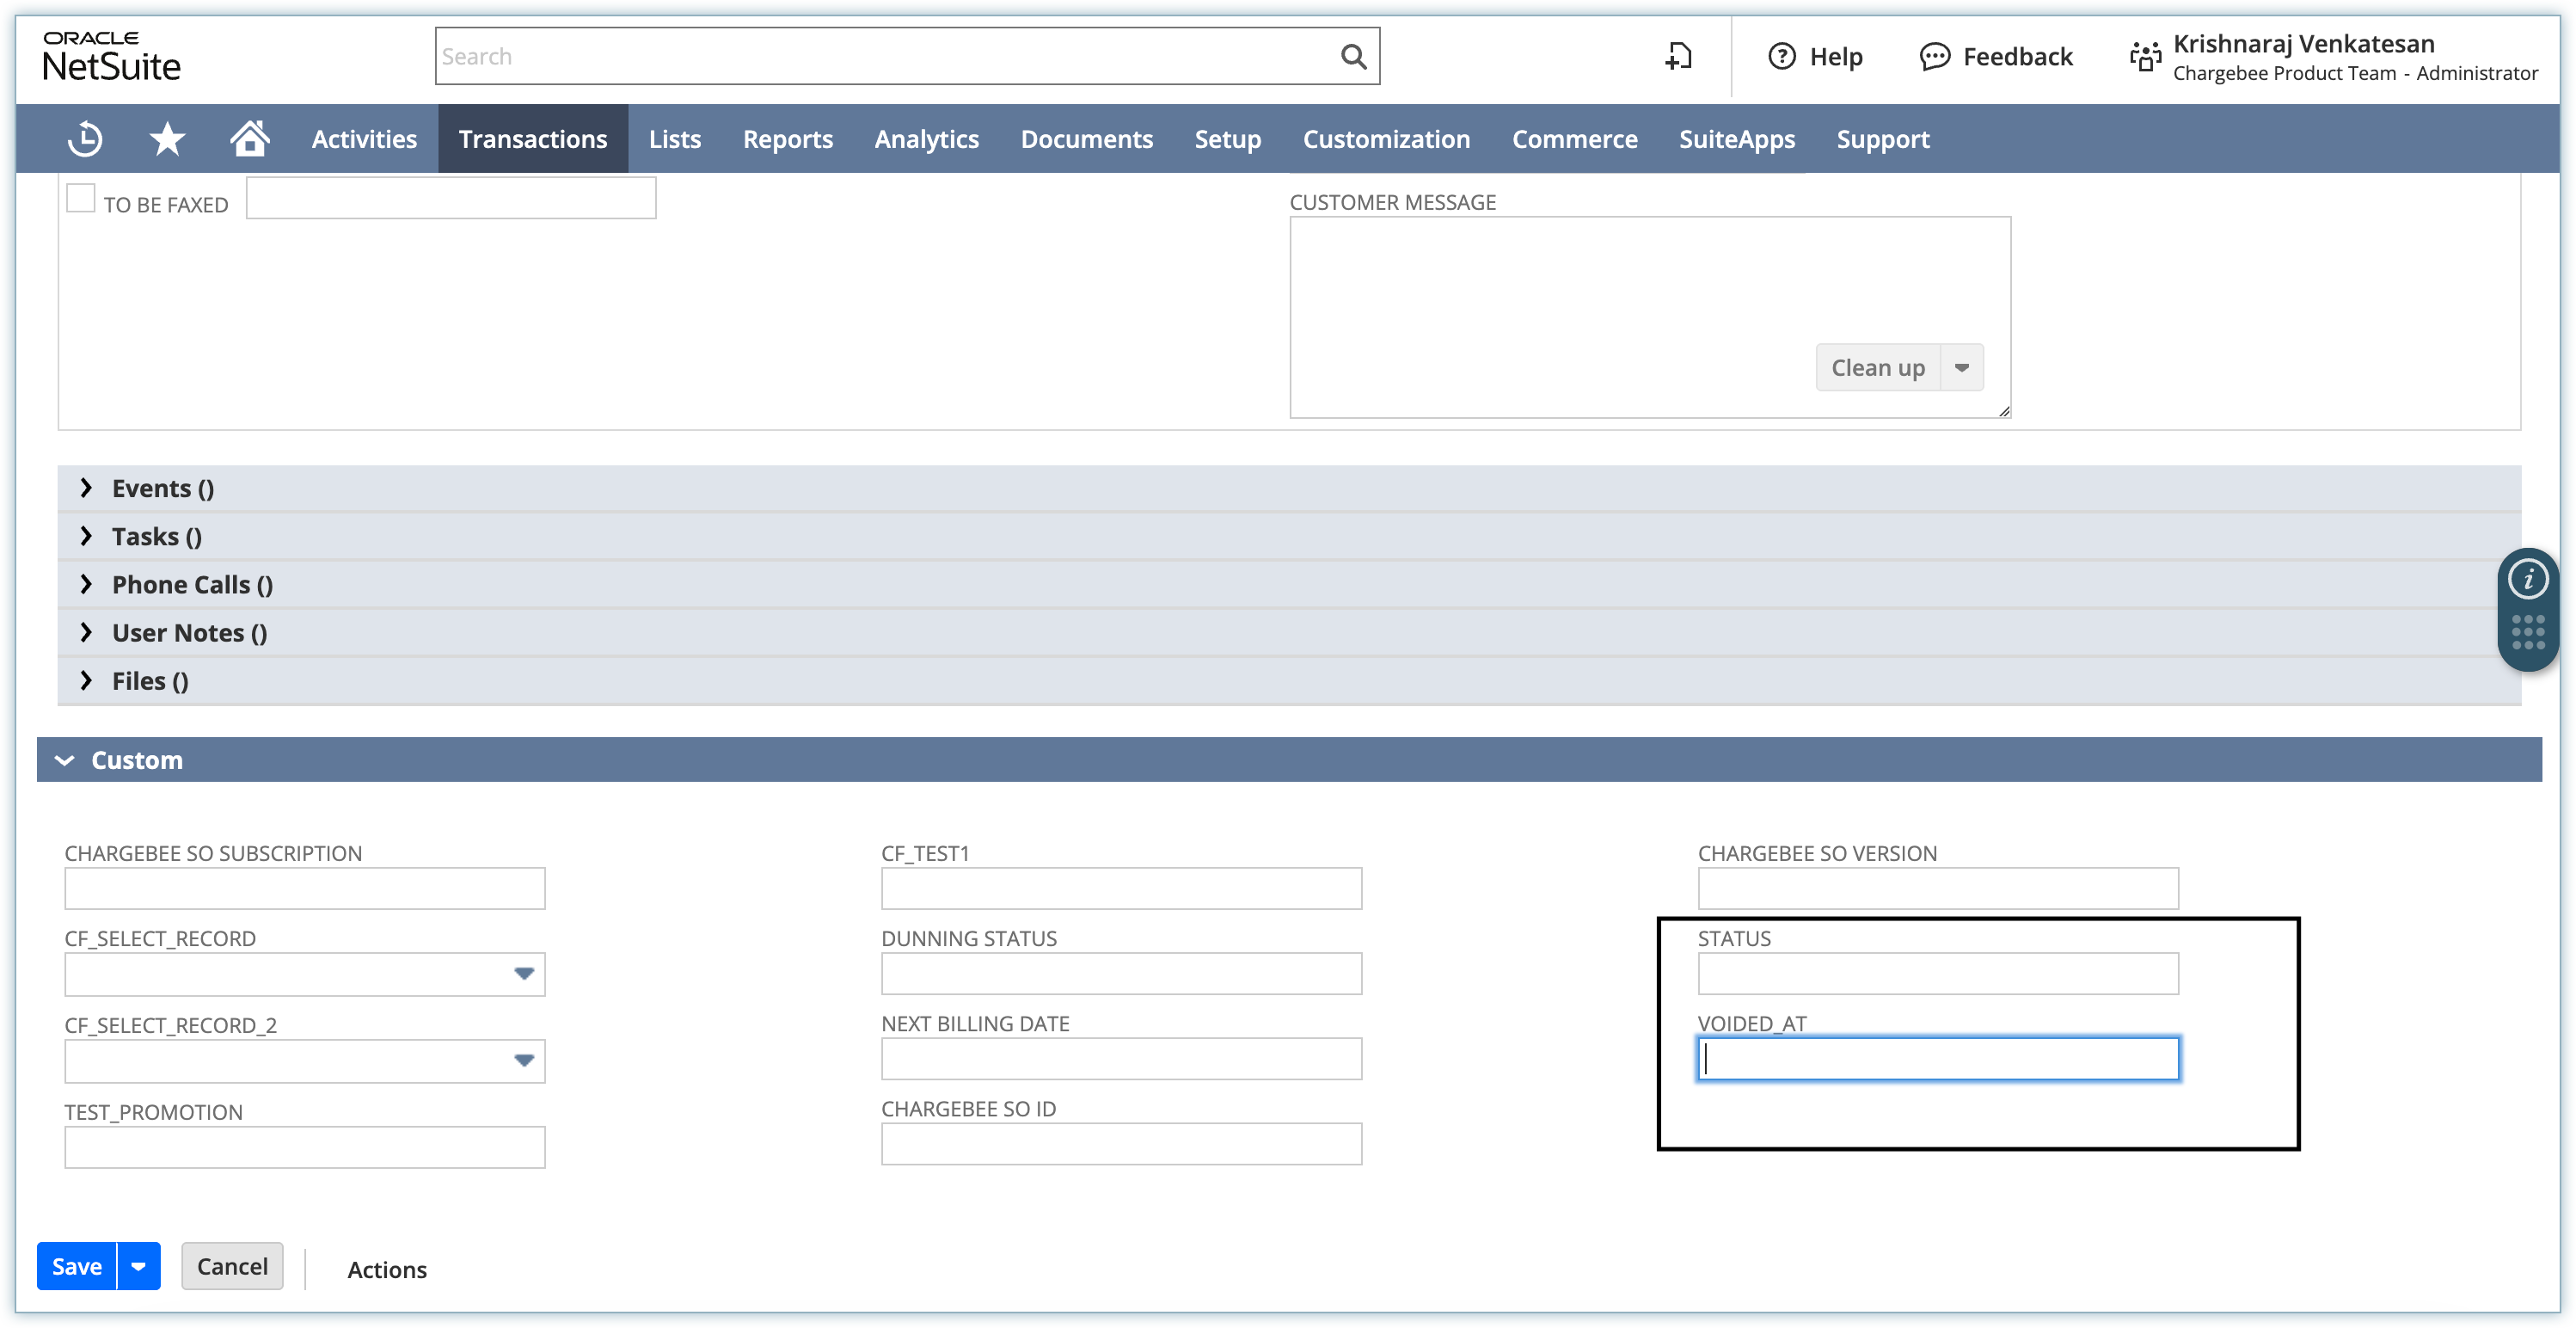Image resolution: width=2576 pixels, height=1328 pixels.
Task: Go to Home via house icon
Action: tap(250, 138)
